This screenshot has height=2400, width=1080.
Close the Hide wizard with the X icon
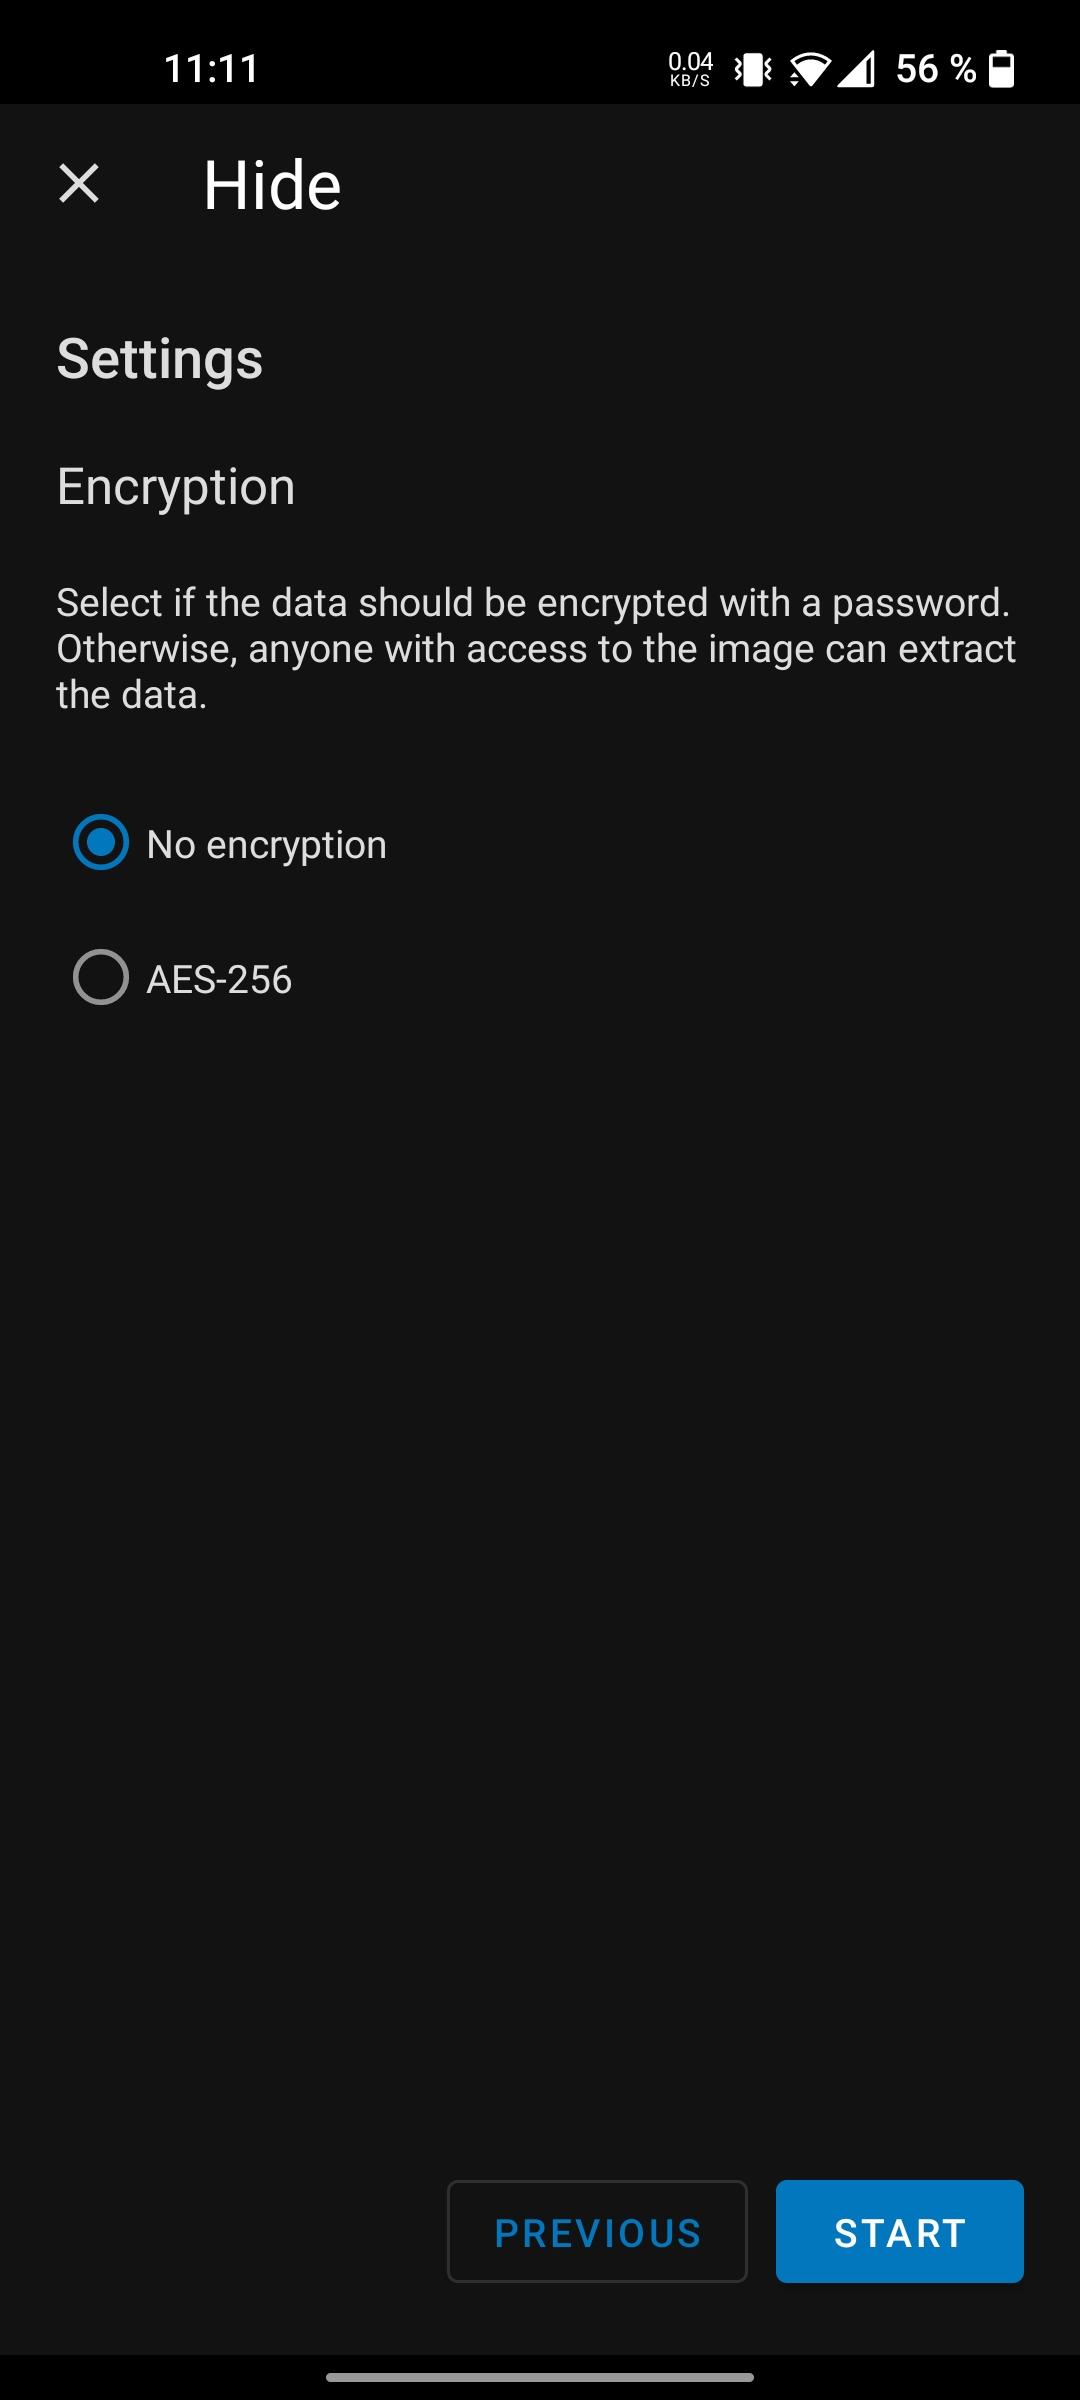pyautogui.click(x=79, y=184)
